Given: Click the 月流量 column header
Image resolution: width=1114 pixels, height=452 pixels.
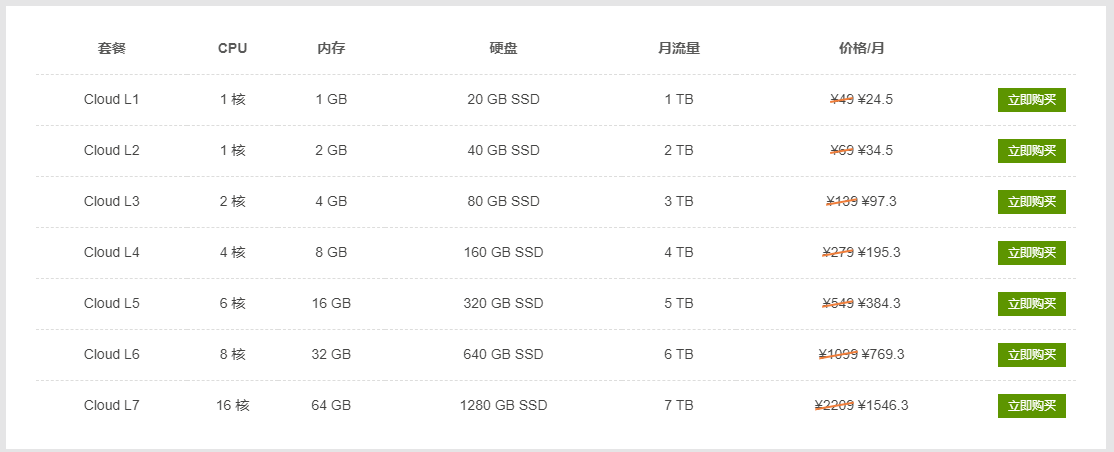Looking at the screenshot, I should tap(679, 48).
